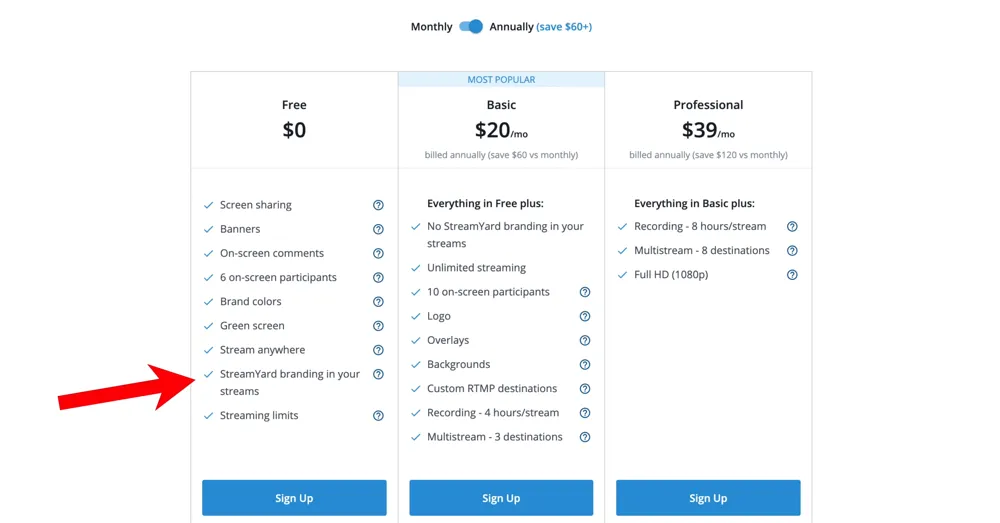This screenshot has width=1000, height=523.
Task: Click the Most Popular banner
Action: click(x=501, y=80)
